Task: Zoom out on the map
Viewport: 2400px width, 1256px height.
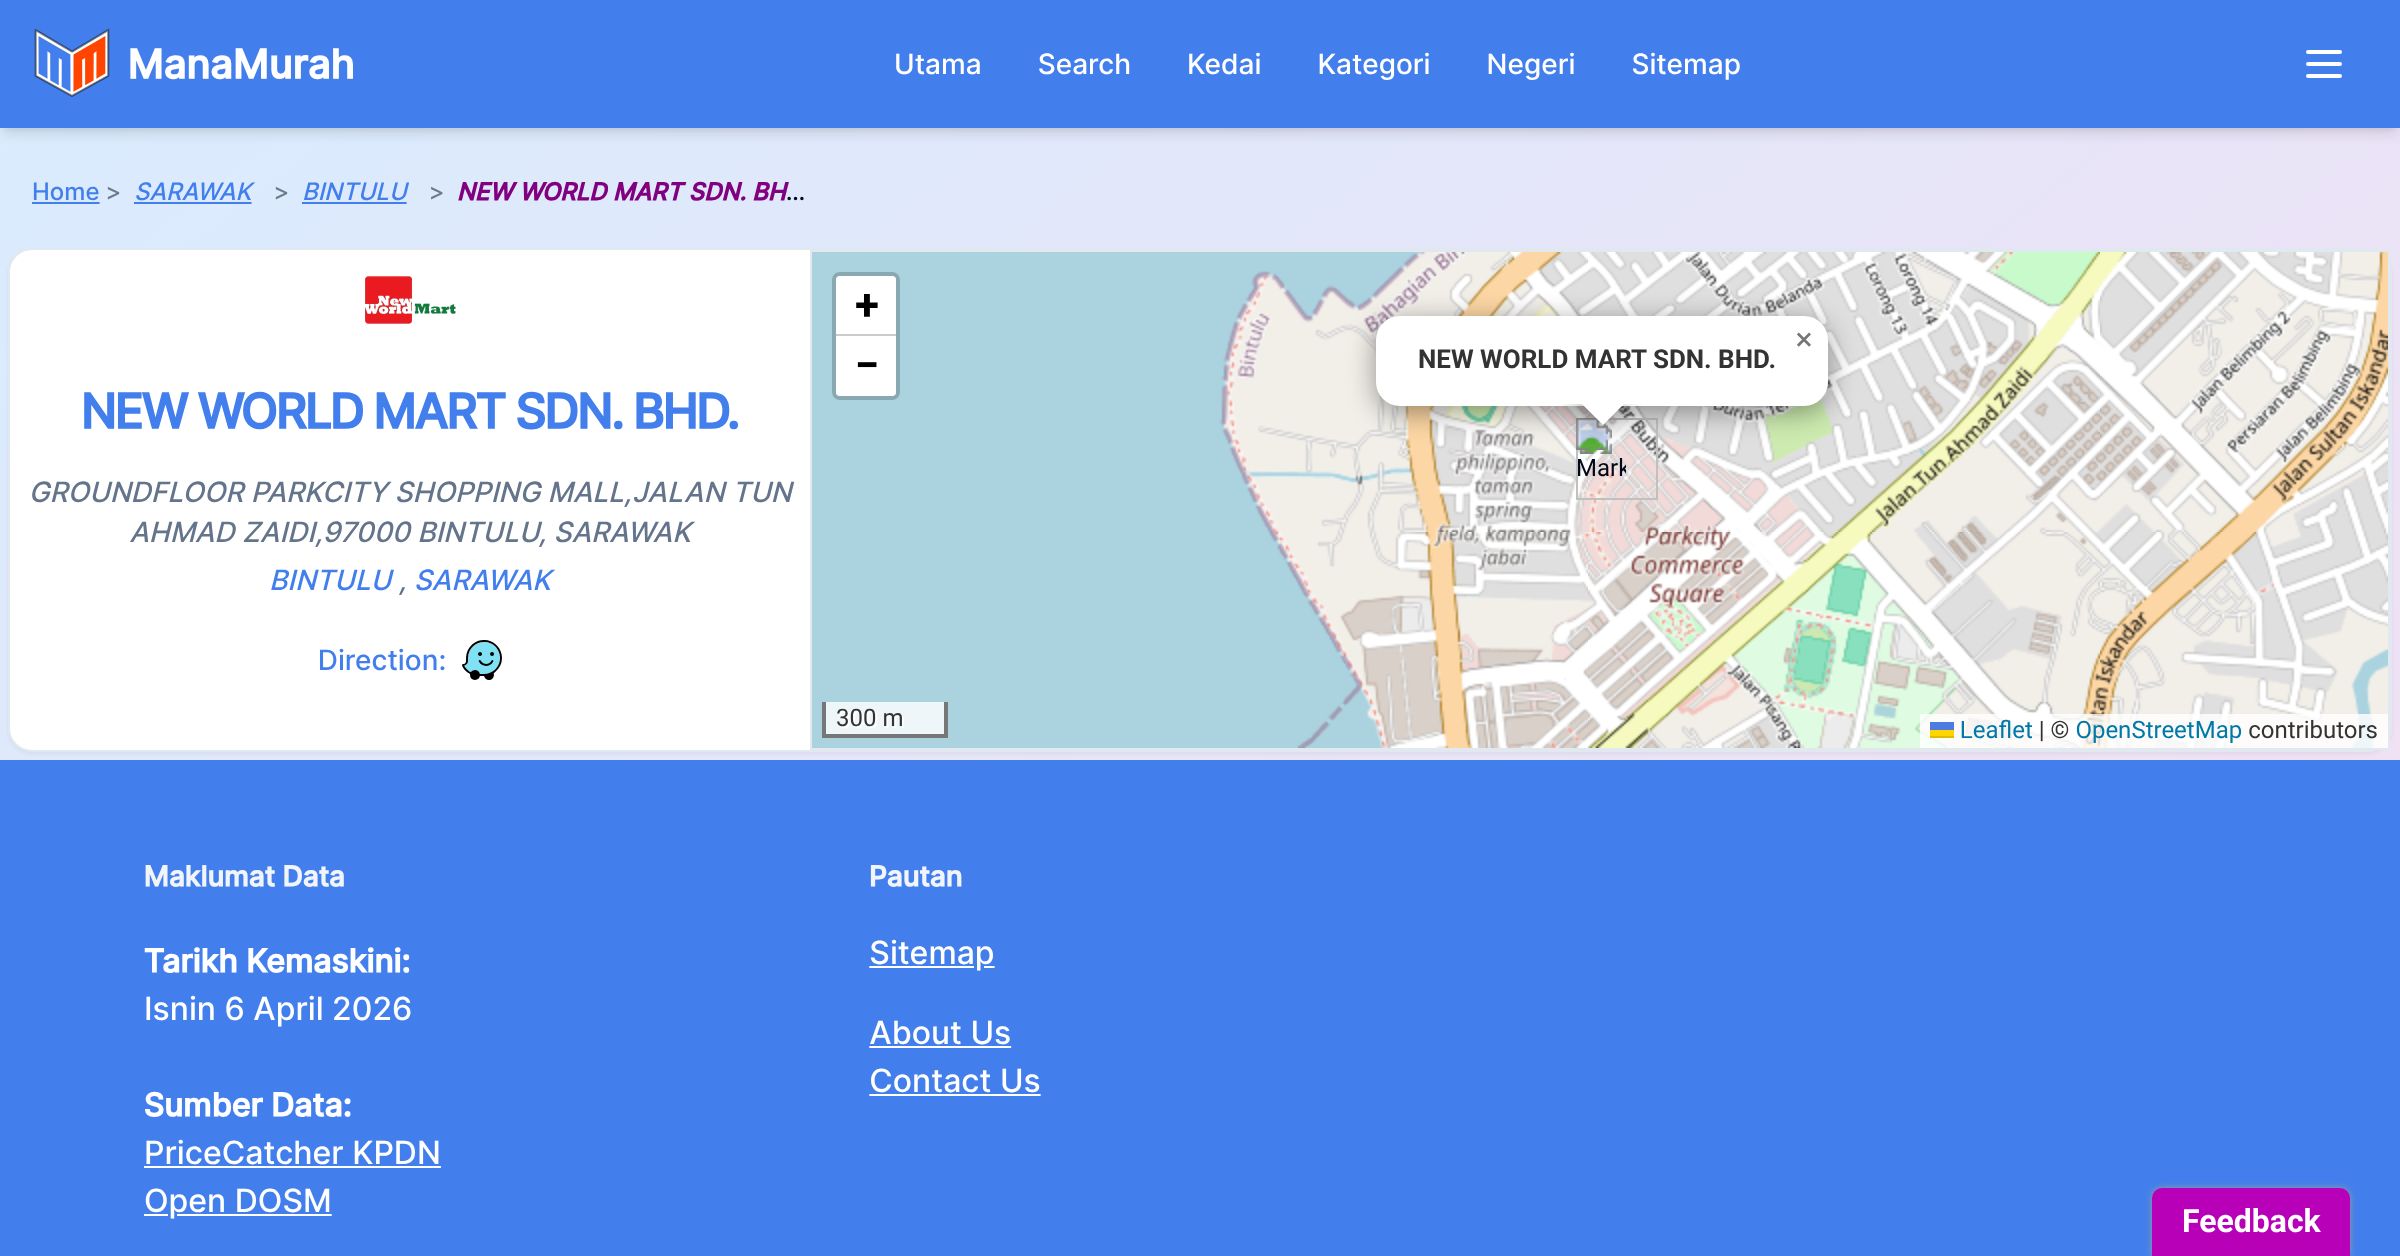Action: pyautogui.click(x=866, y=365)
